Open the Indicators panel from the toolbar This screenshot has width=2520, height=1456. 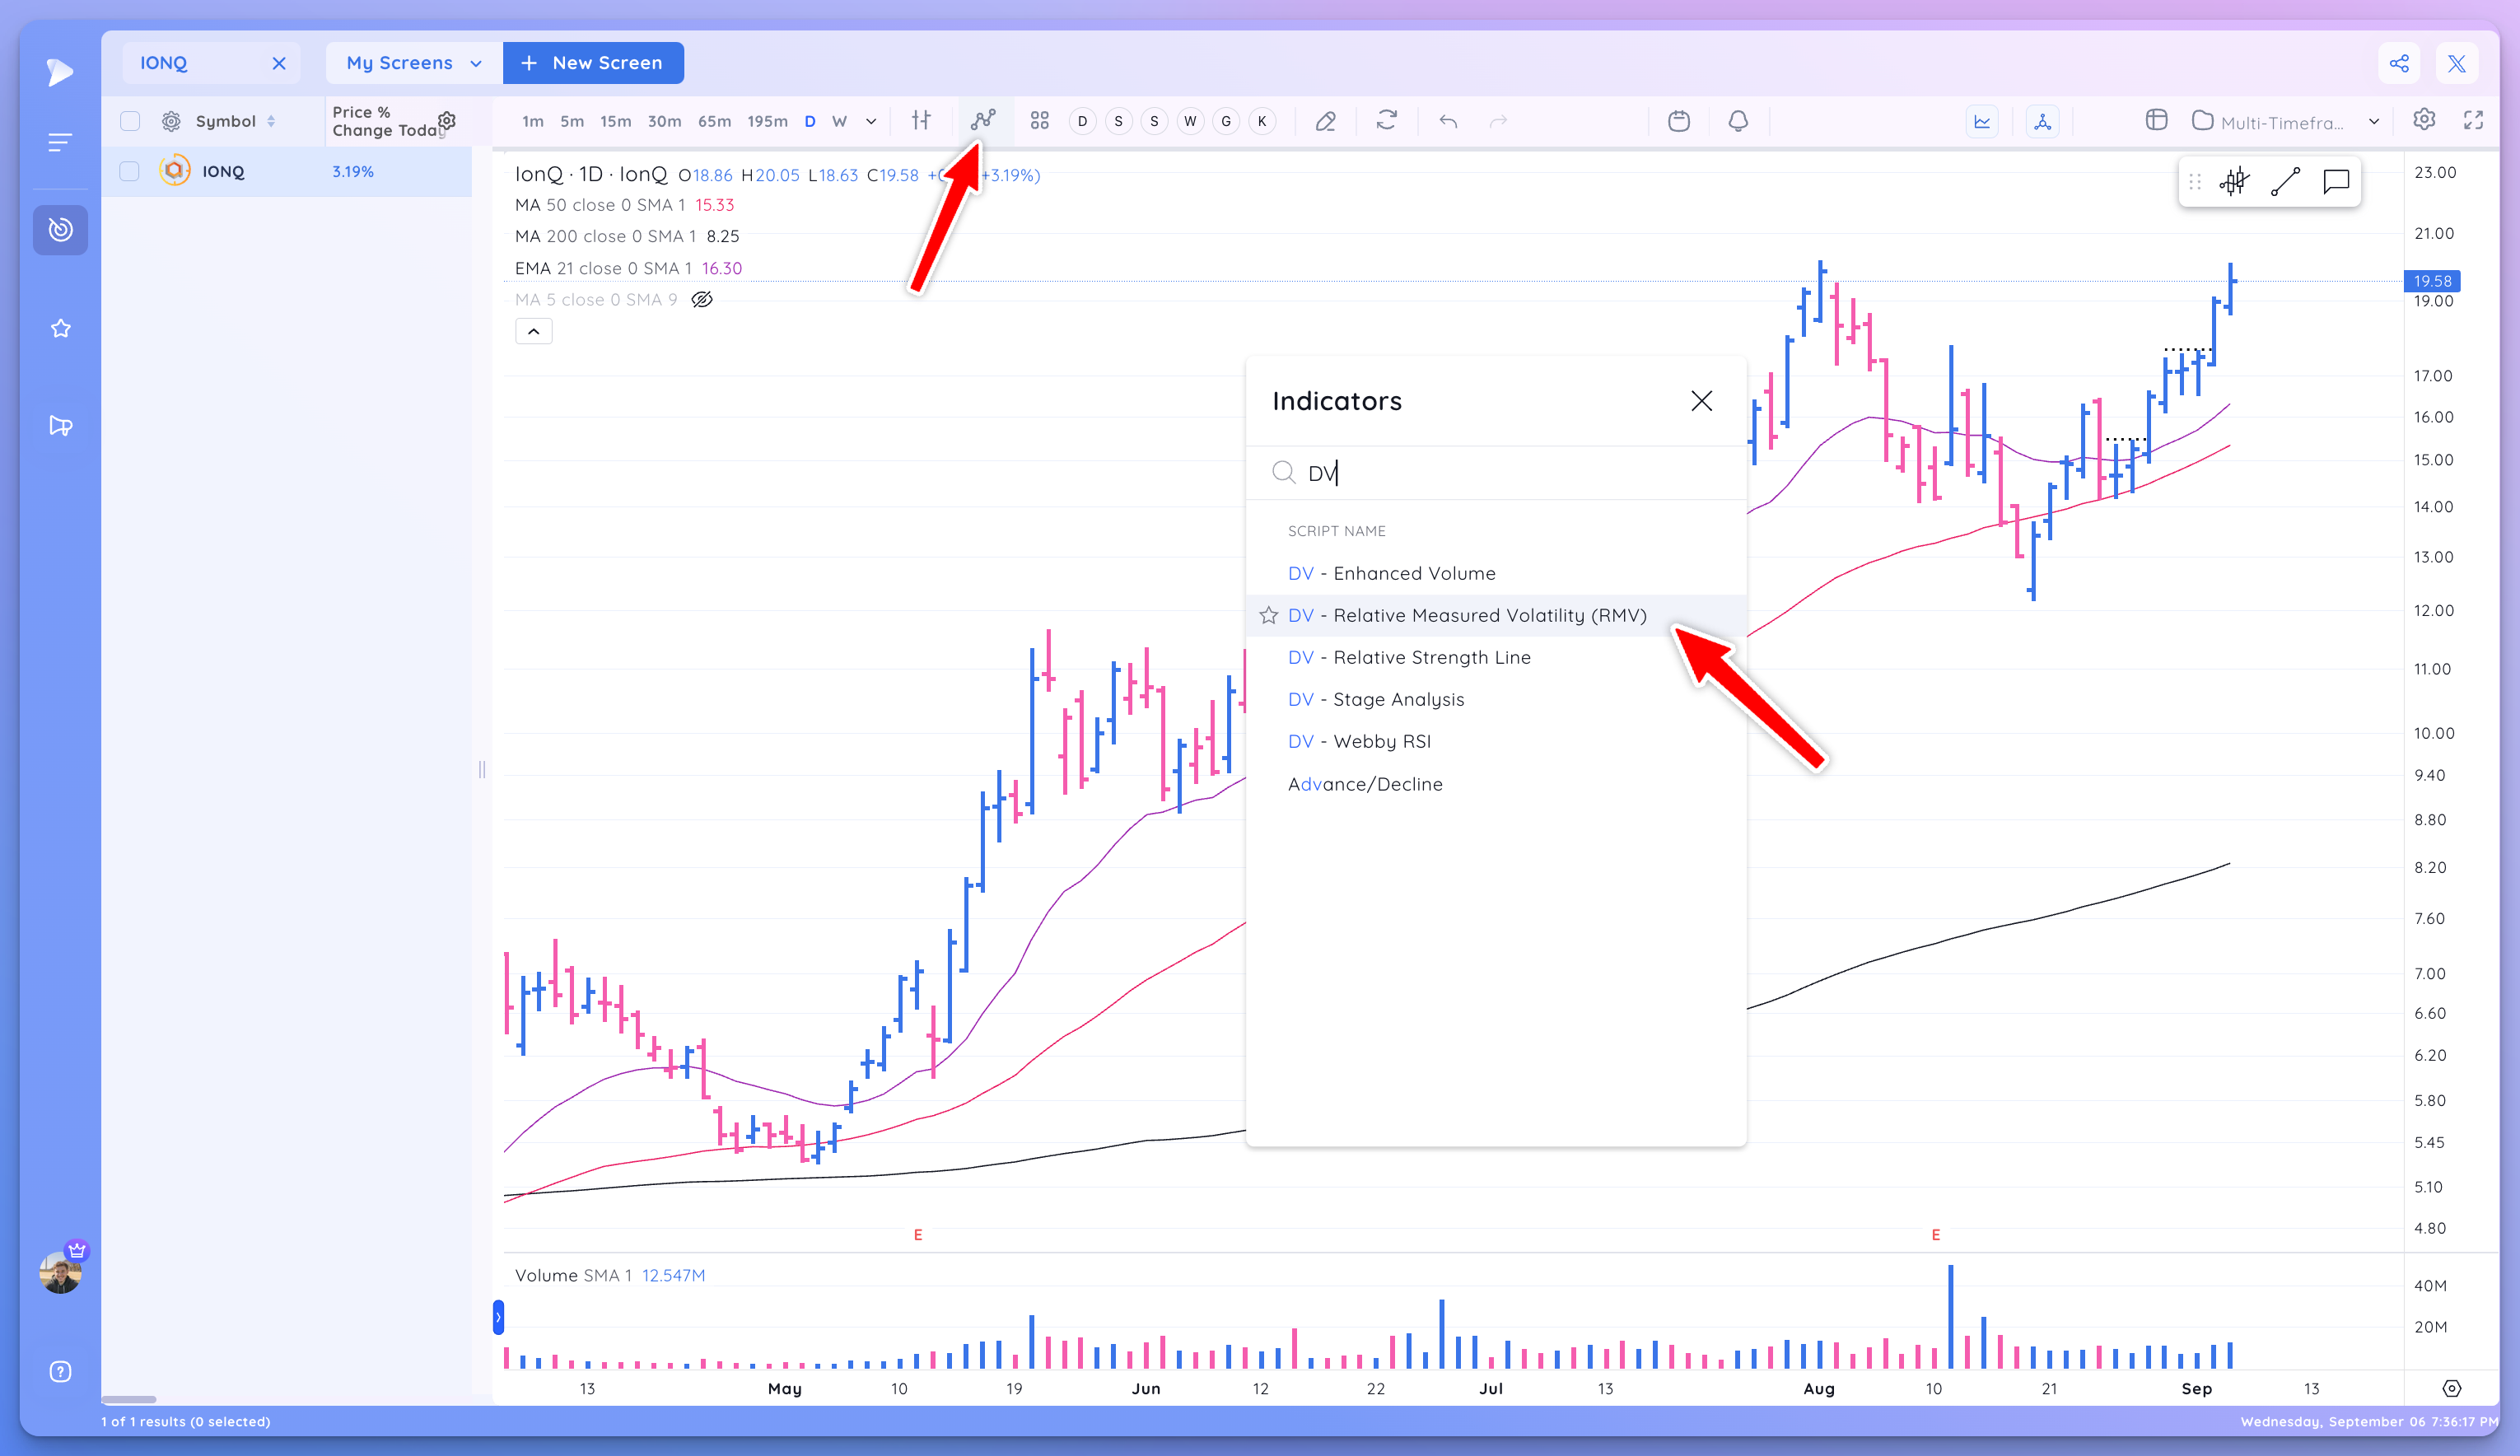(x=983, y=120)
